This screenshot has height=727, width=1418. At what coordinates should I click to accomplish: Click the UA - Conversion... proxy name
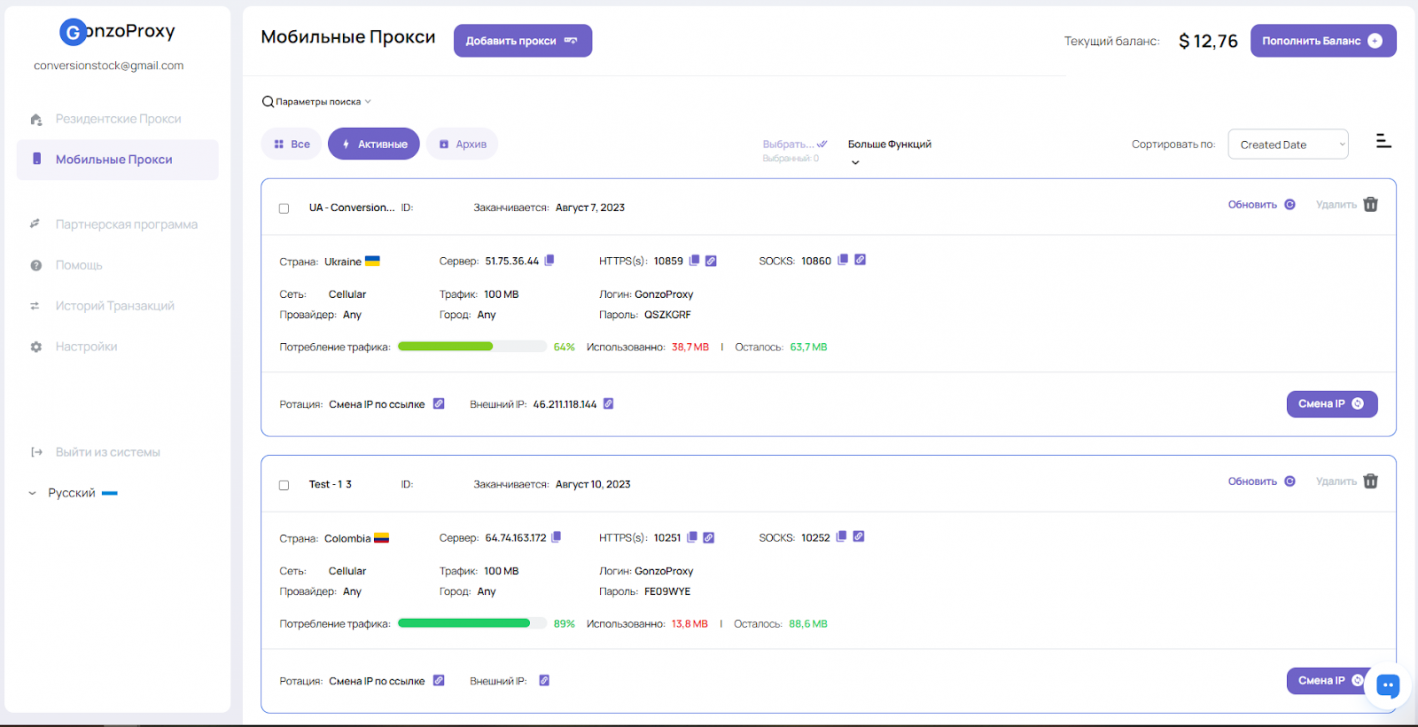352,208
